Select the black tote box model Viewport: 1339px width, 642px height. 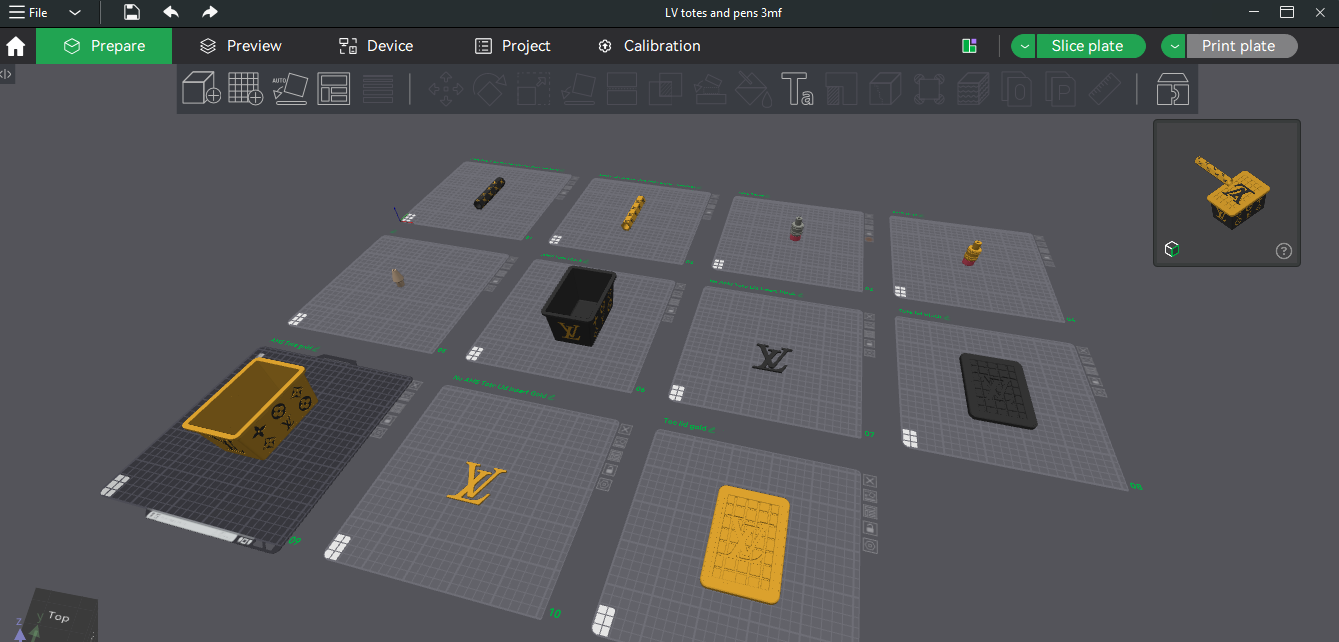pos(577,305)
